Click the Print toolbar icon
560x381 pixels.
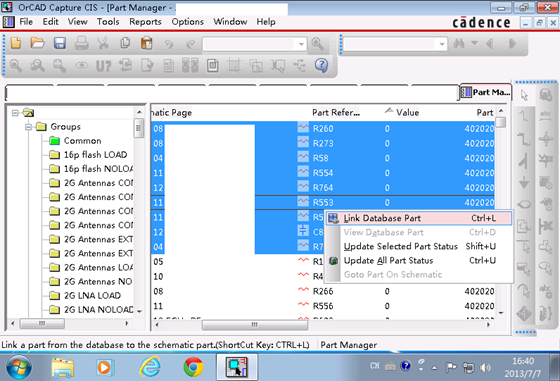(81, 43)
